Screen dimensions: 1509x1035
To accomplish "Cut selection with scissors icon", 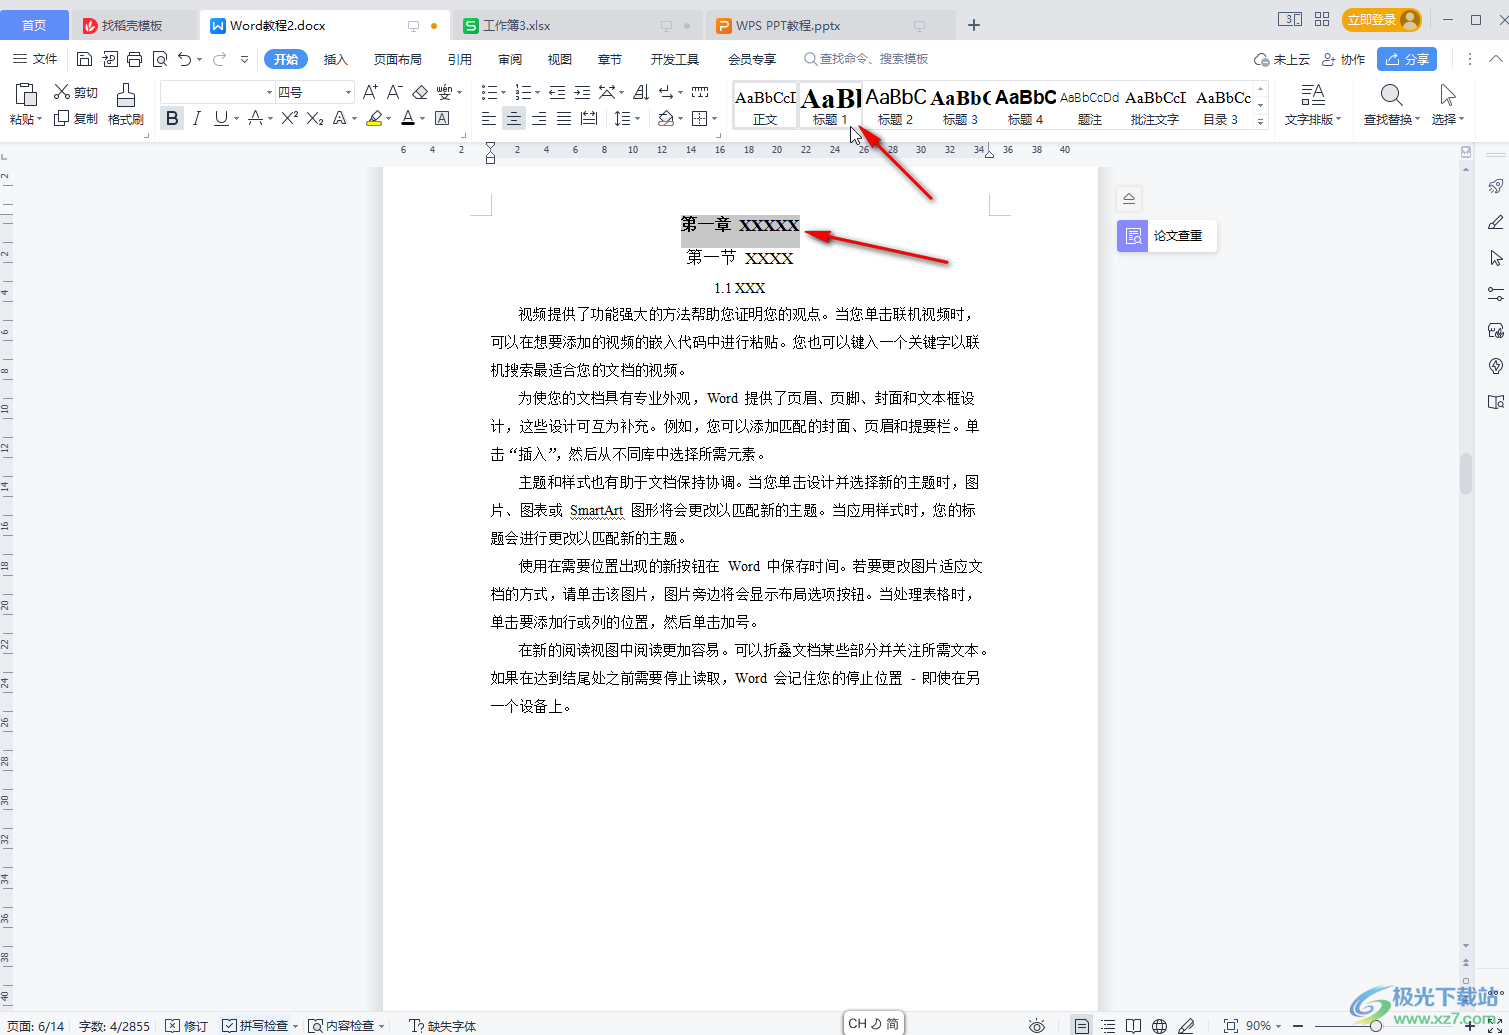I will pyautogui.click(x=62, y=92).
